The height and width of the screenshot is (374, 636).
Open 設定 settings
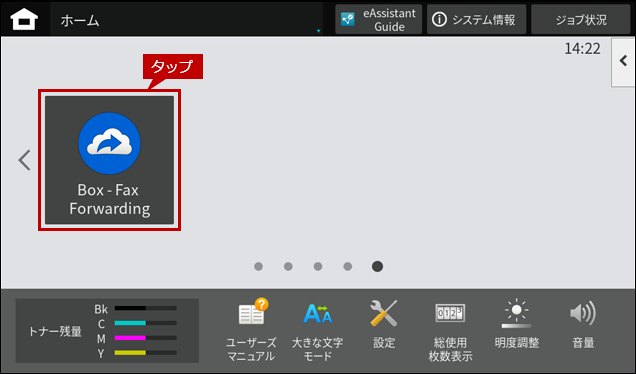[x=384, y=325]
